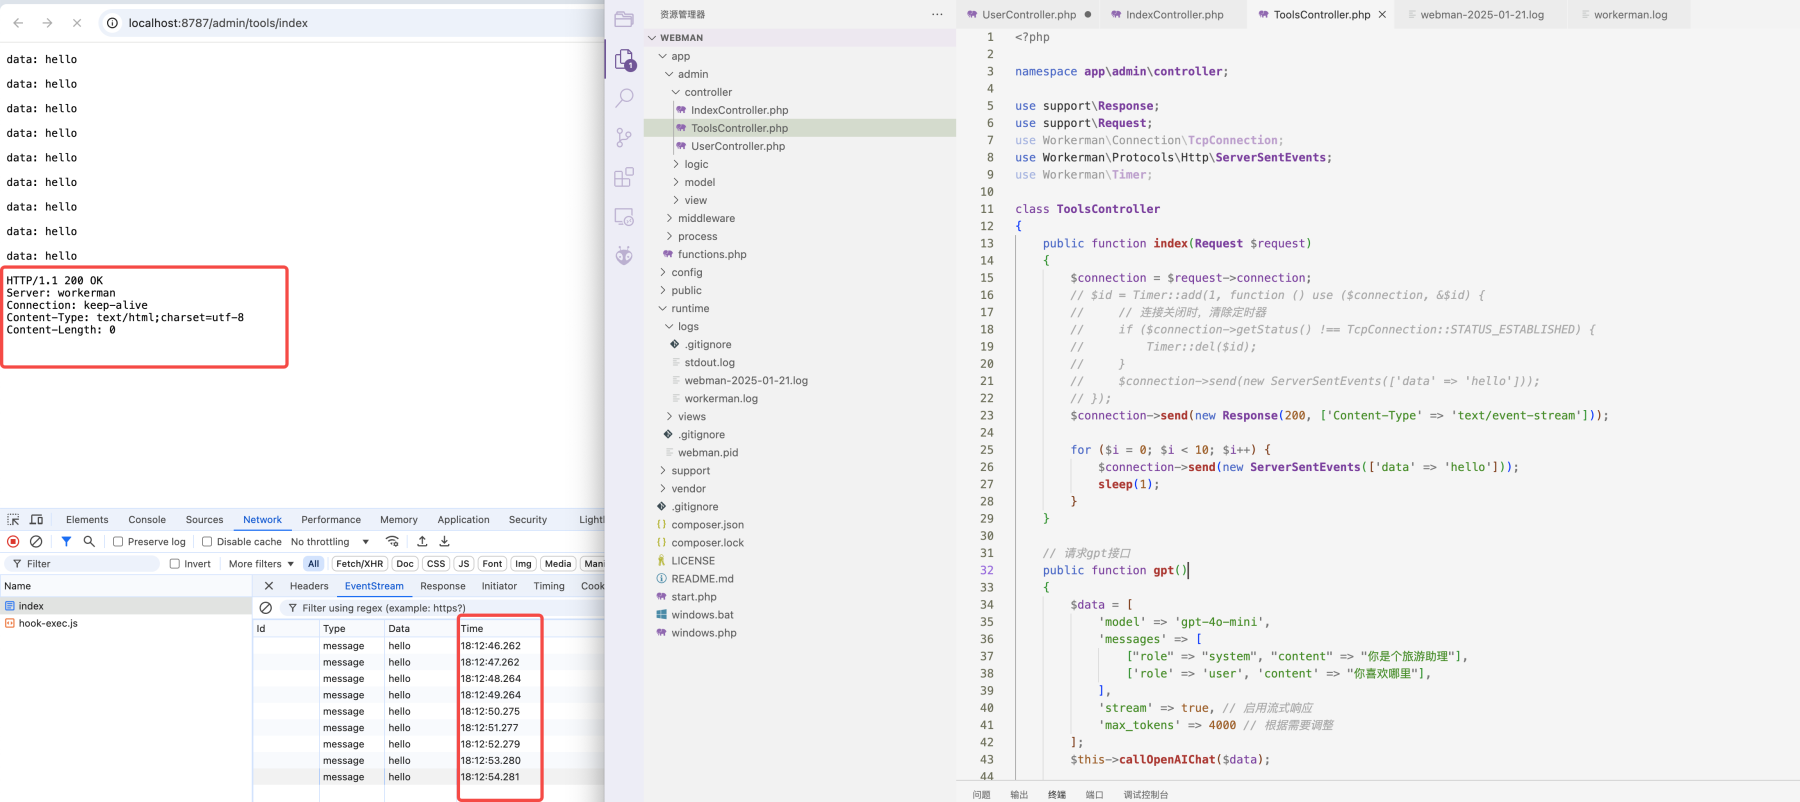This screenshot has width=1800, height=802.
Task: Open the Search icon in activity bar
Action: click(624, 98)
